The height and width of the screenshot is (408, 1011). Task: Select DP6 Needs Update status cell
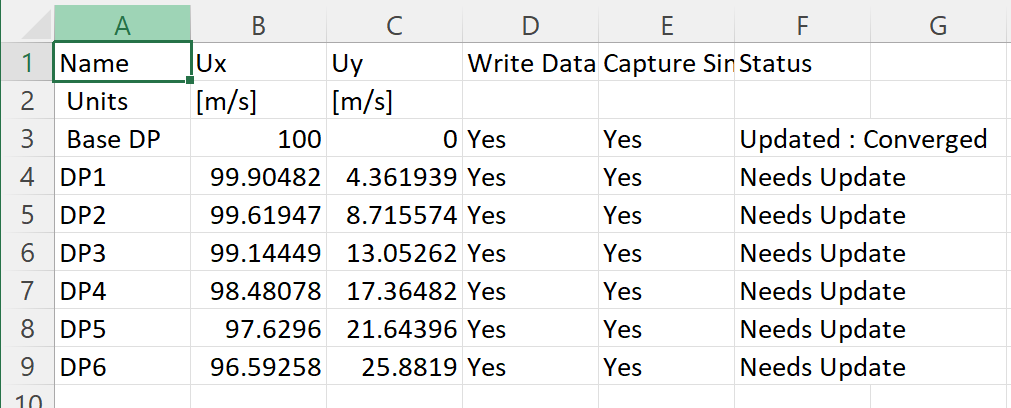click(822, 367)
